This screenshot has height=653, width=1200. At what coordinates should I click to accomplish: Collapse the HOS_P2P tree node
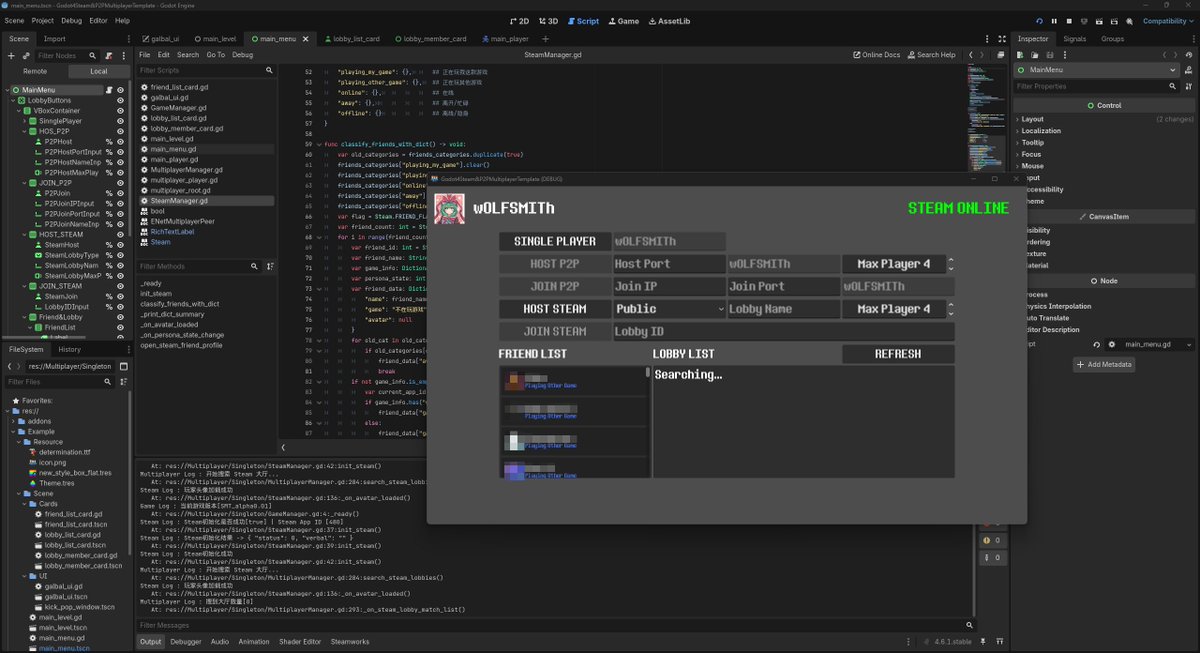point(23,131)
